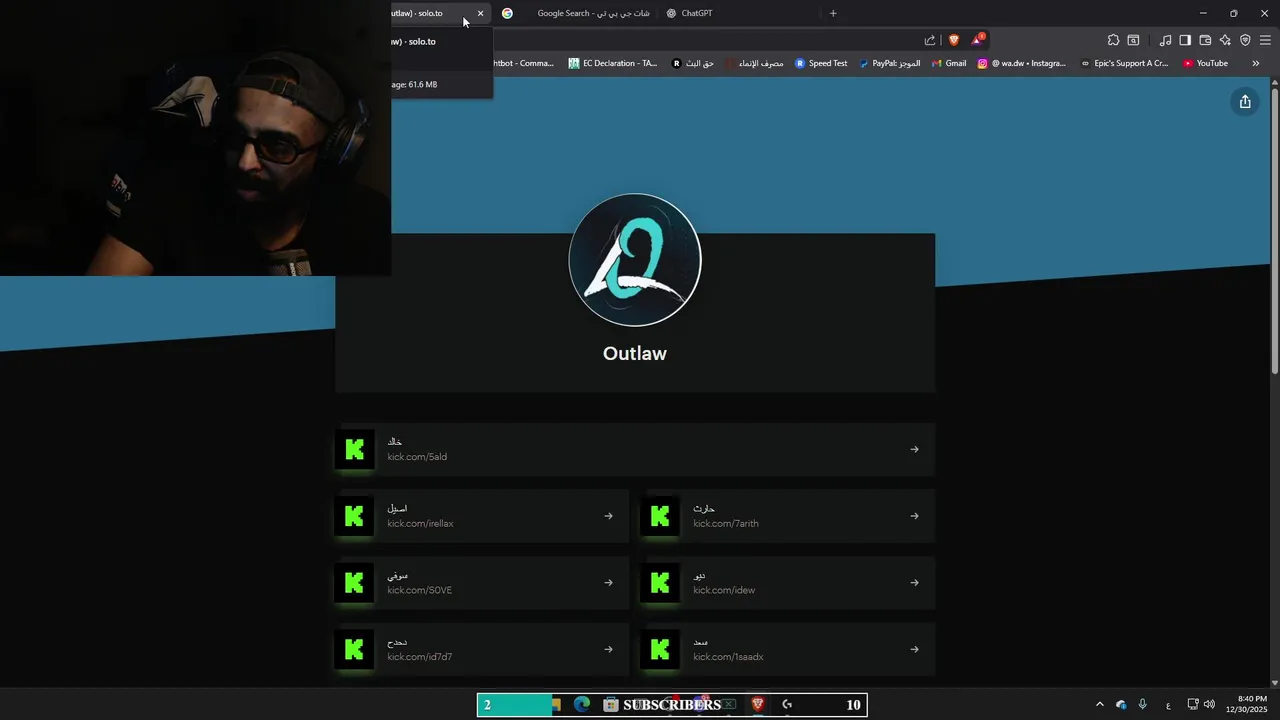
Task: Open the Leo AI sparkle icon
Action: pyautogui.click(x=1225, y=40)
